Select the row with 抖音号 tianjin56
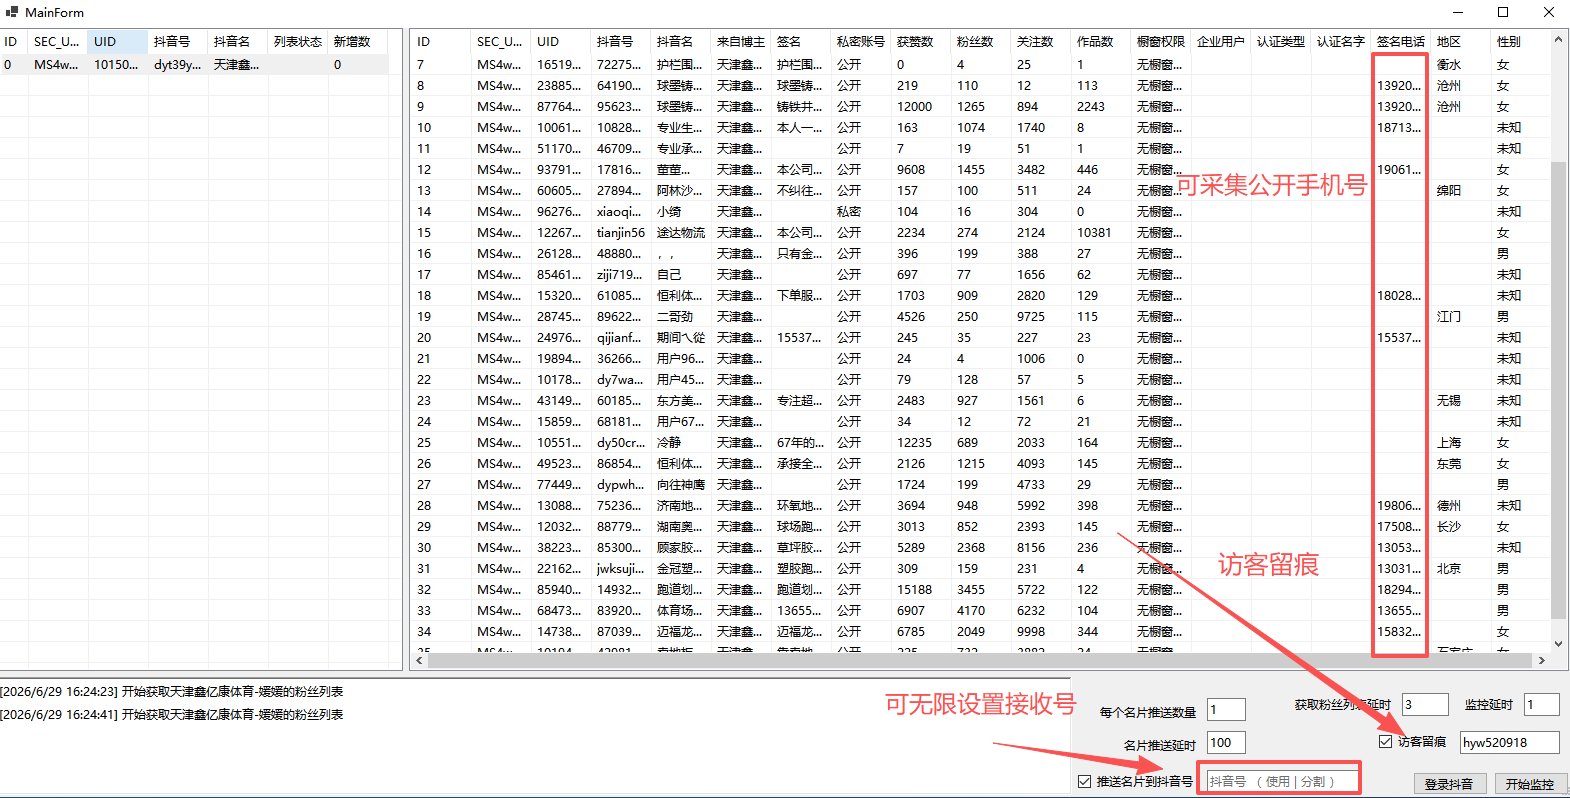The image size is (1570, 798). click(980, 232)
